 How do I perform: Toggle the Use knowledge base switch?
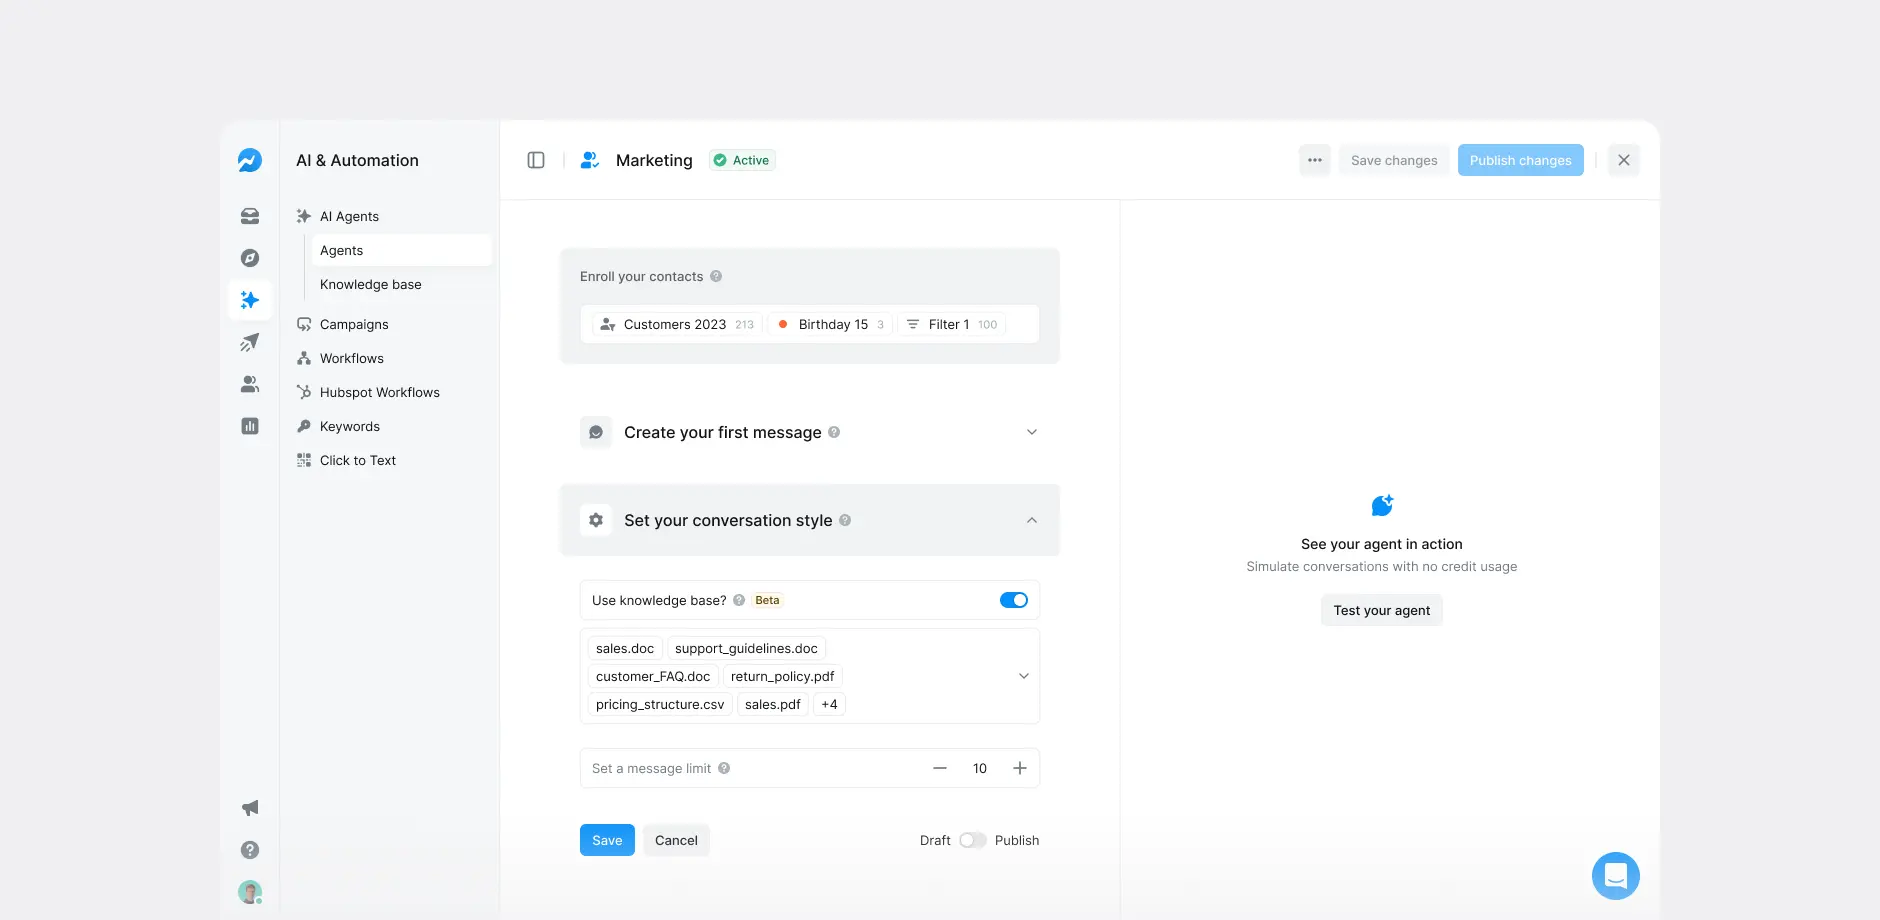(x=1014, y=600)
